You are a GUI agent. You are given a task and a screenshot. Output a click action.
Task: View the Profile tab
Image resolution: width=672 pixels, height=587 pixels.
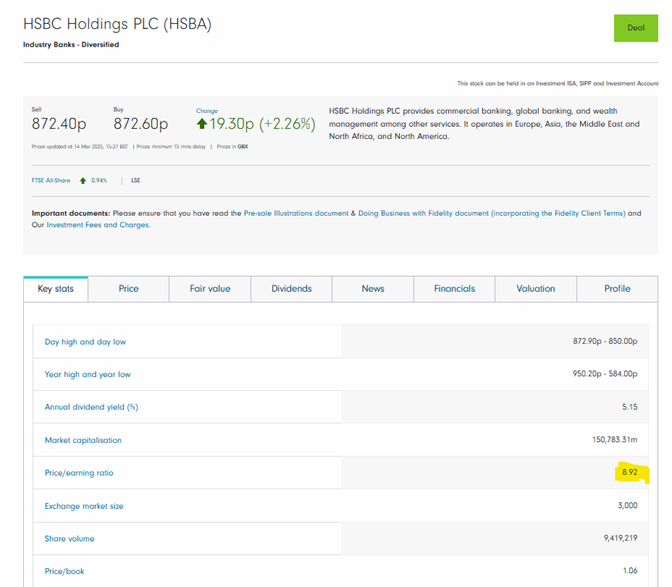tap(617, 289)
